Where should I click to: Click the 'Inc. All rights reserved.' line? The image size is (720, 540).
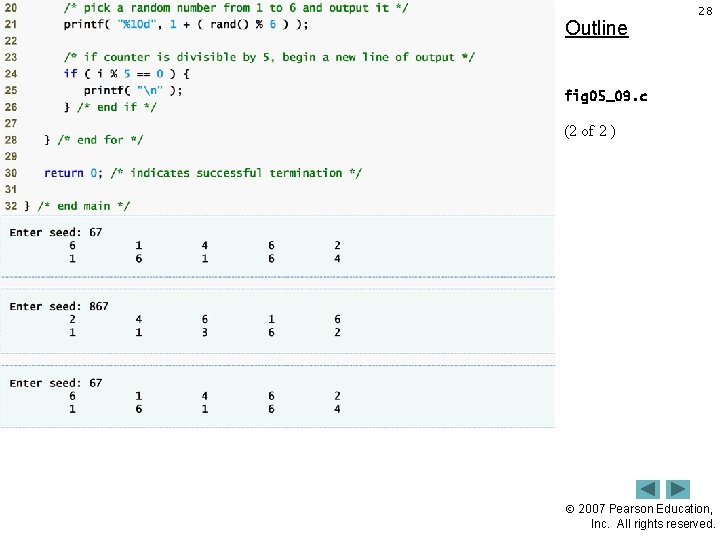[652, 524]
